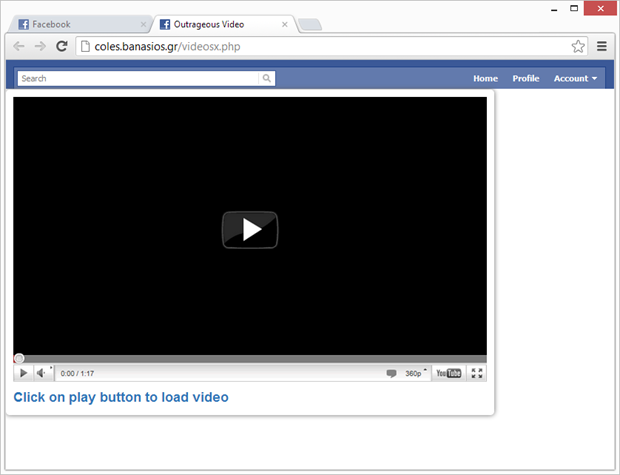The image size is (620, 475).
Task: Close the Outrageous Video tab
Action: pos(285,25)
